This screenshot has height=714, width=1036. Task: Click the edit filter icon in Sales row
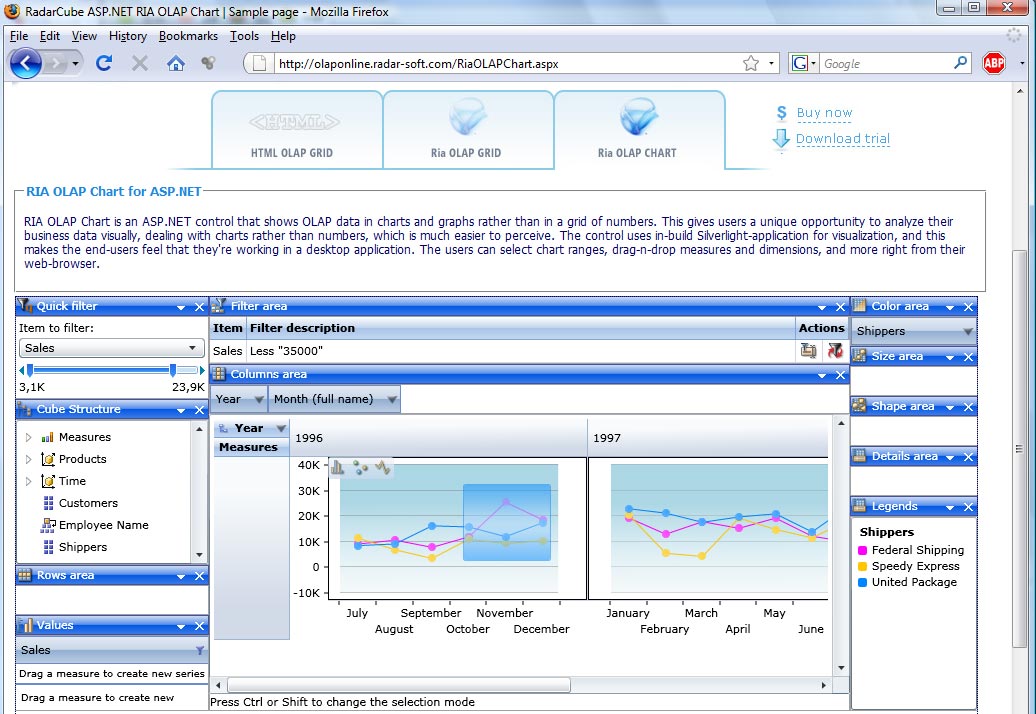(808, 350)
